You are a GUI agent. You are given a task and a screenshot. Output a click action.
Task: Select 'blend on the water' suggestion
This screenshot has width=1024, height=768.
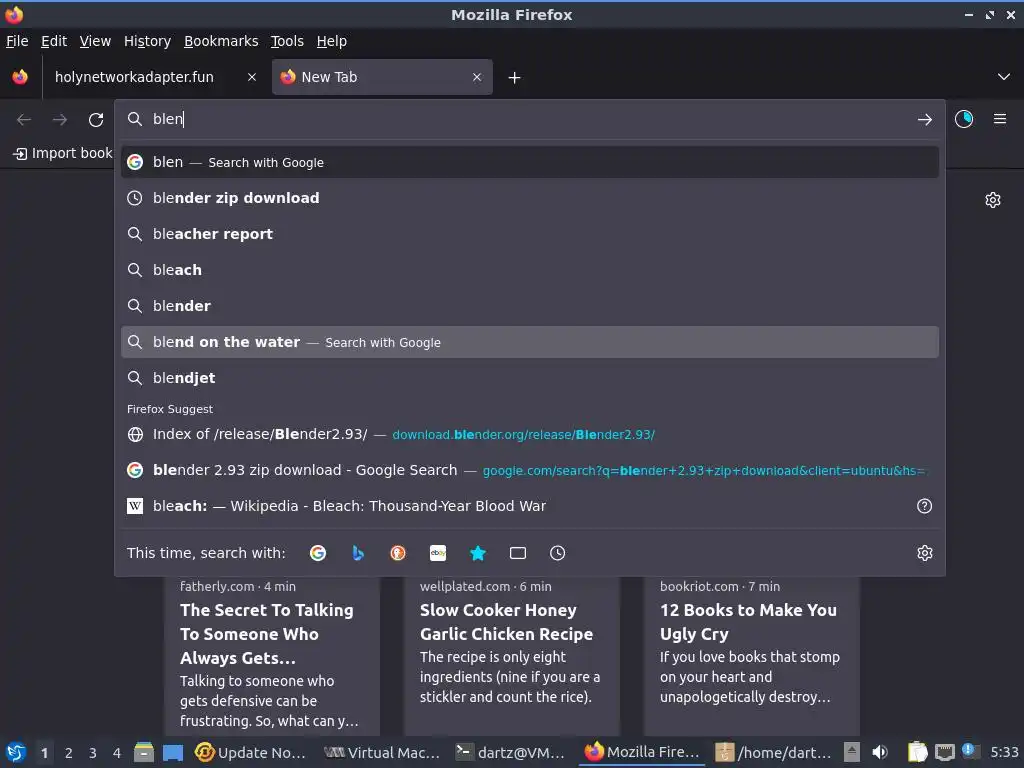[530, 342]
